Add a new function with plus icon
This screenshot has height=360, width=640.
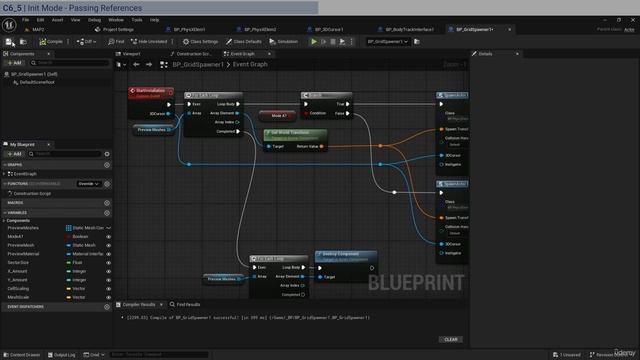(x=107, y=184)
